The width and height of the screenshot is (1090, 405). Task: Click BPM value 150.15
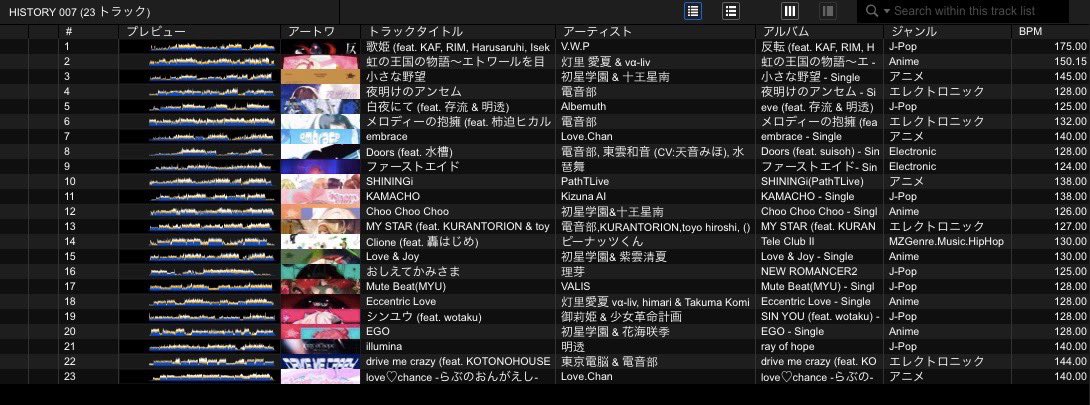click(x=1070, y=62)
